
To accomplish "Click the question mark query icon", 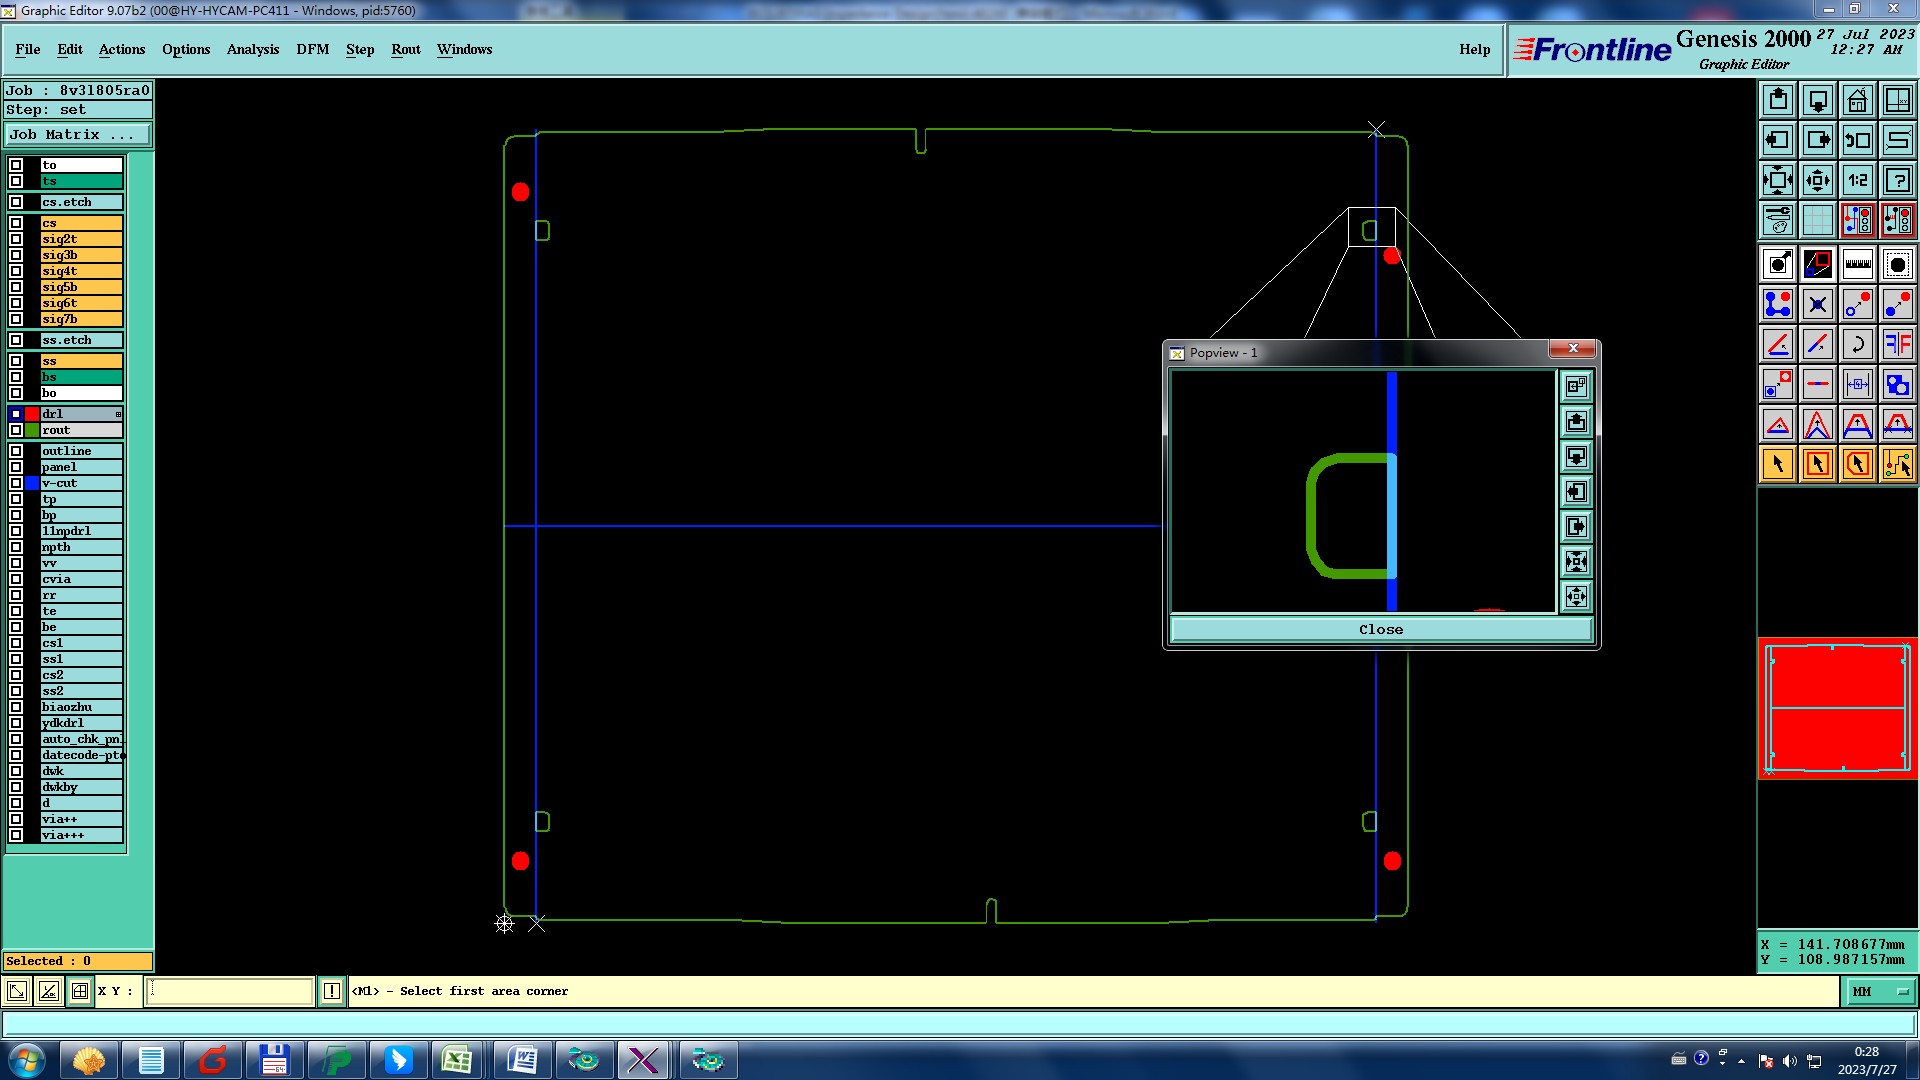I will [1897, 180].
